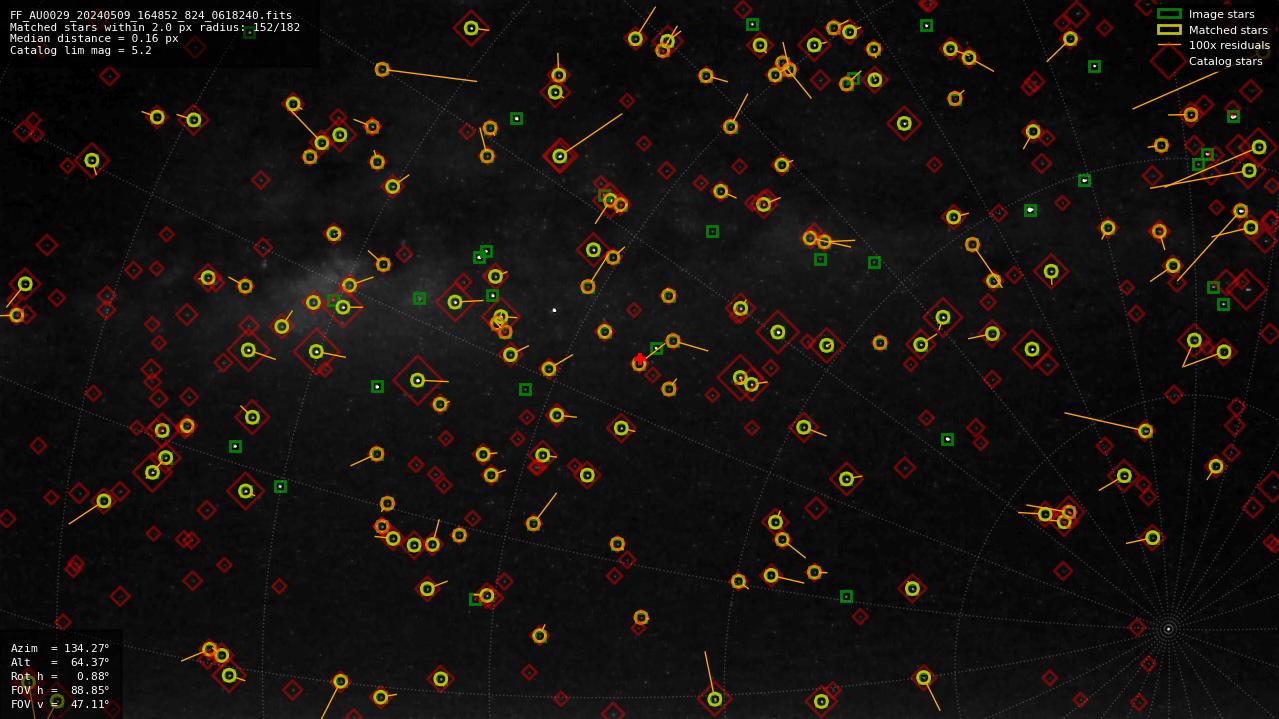
Task: Click the red cross centre marker
Action: pyautogui.click(x=640, y=358)
